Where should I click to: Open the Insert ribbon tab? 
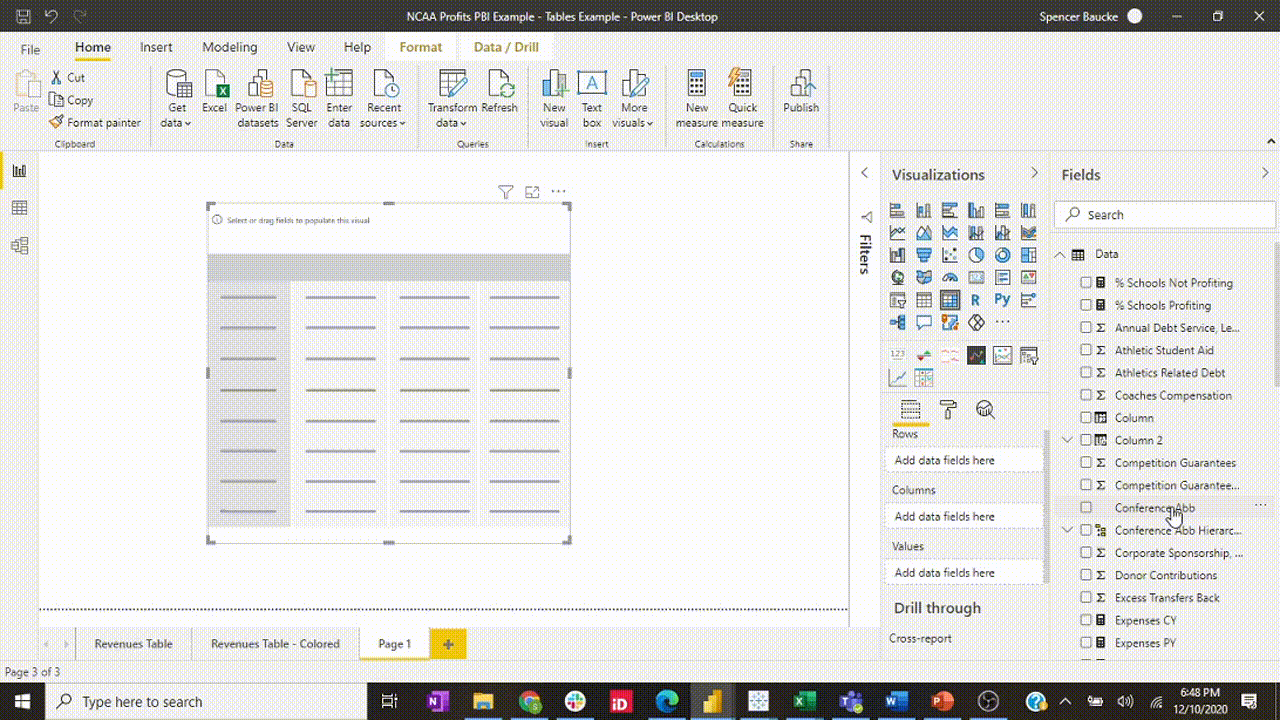156,47
